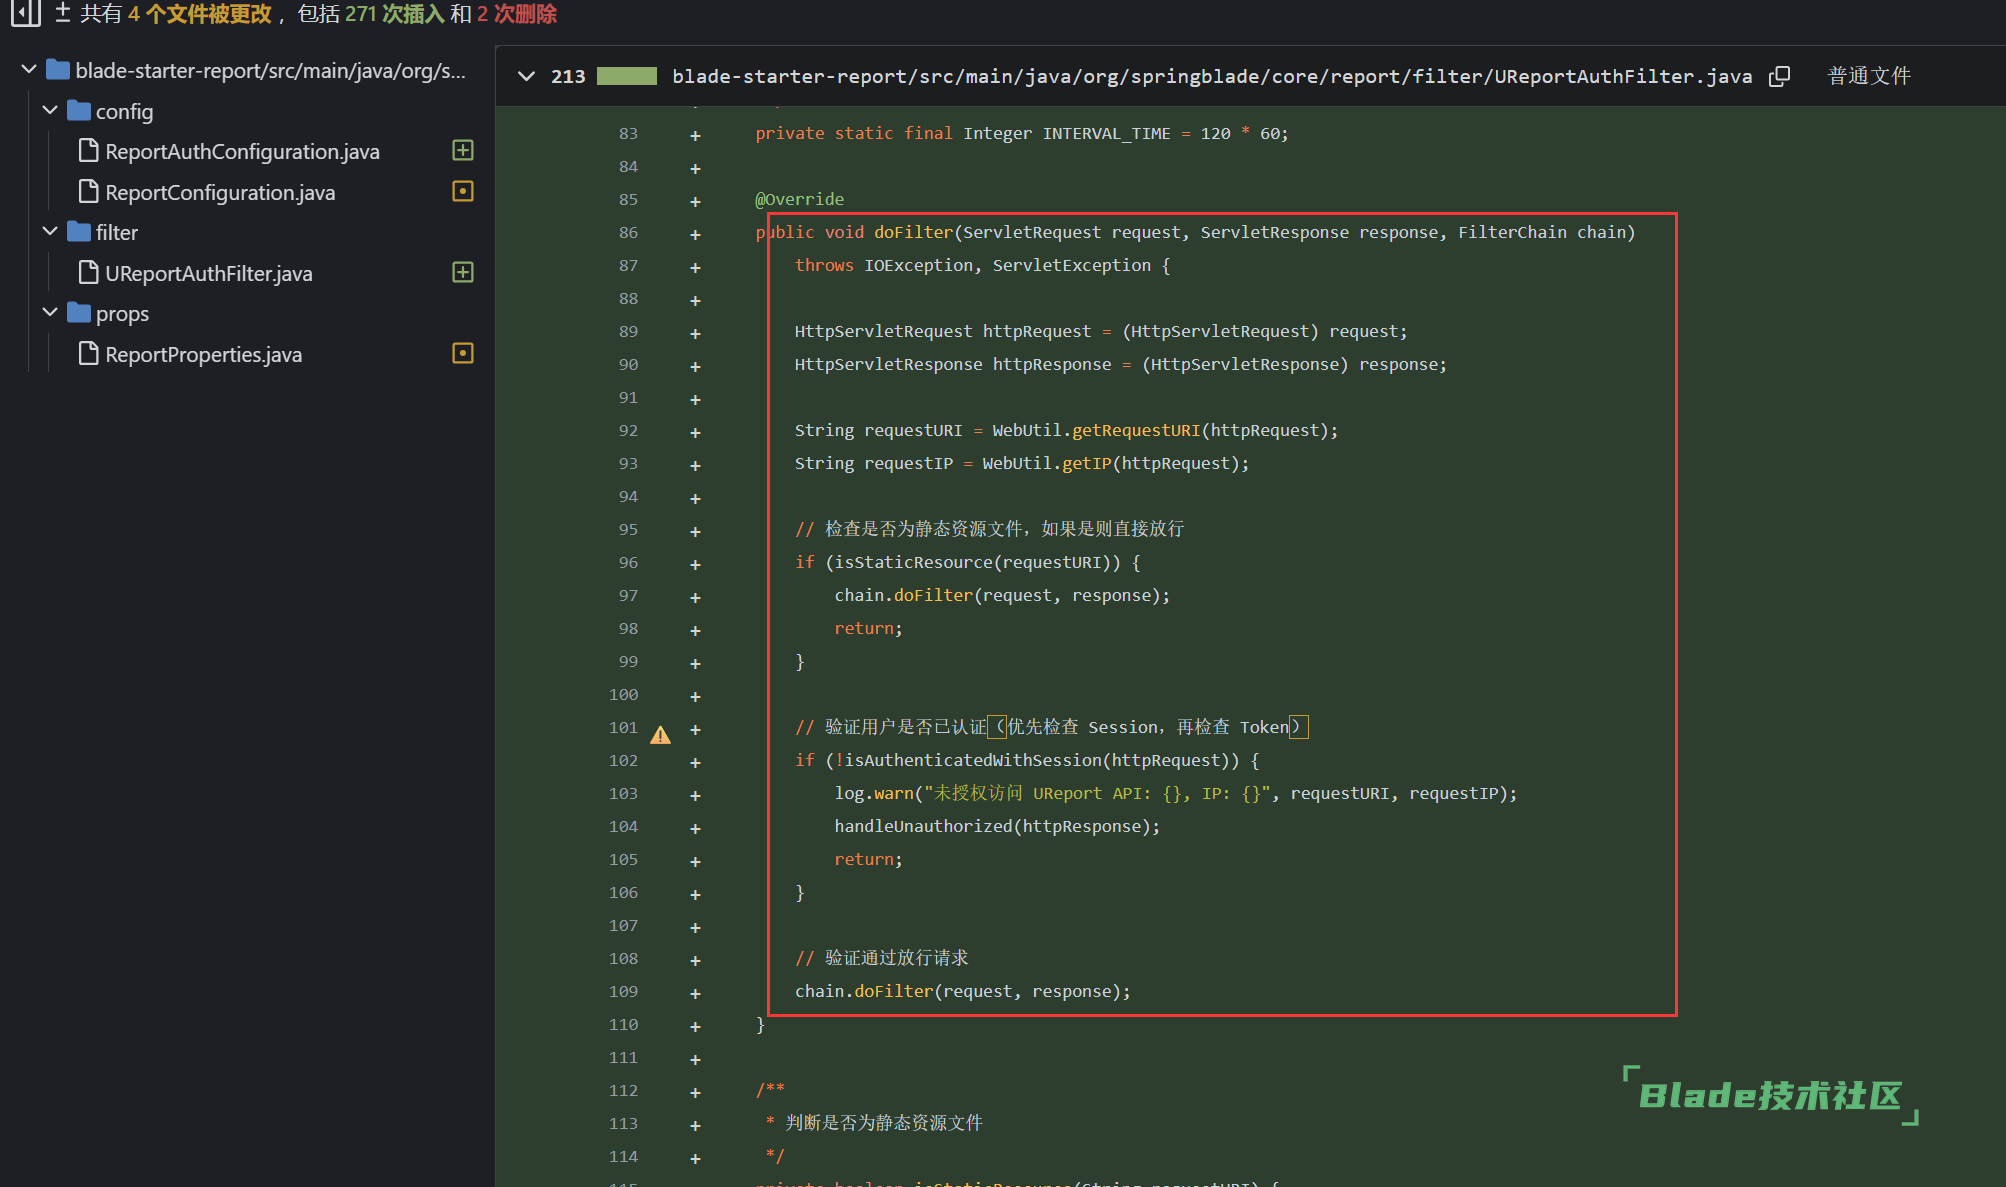2006x1187 pixels.
Task: Collapse the UReportAuthFilter.java diff section
Action: coord(526,76)
